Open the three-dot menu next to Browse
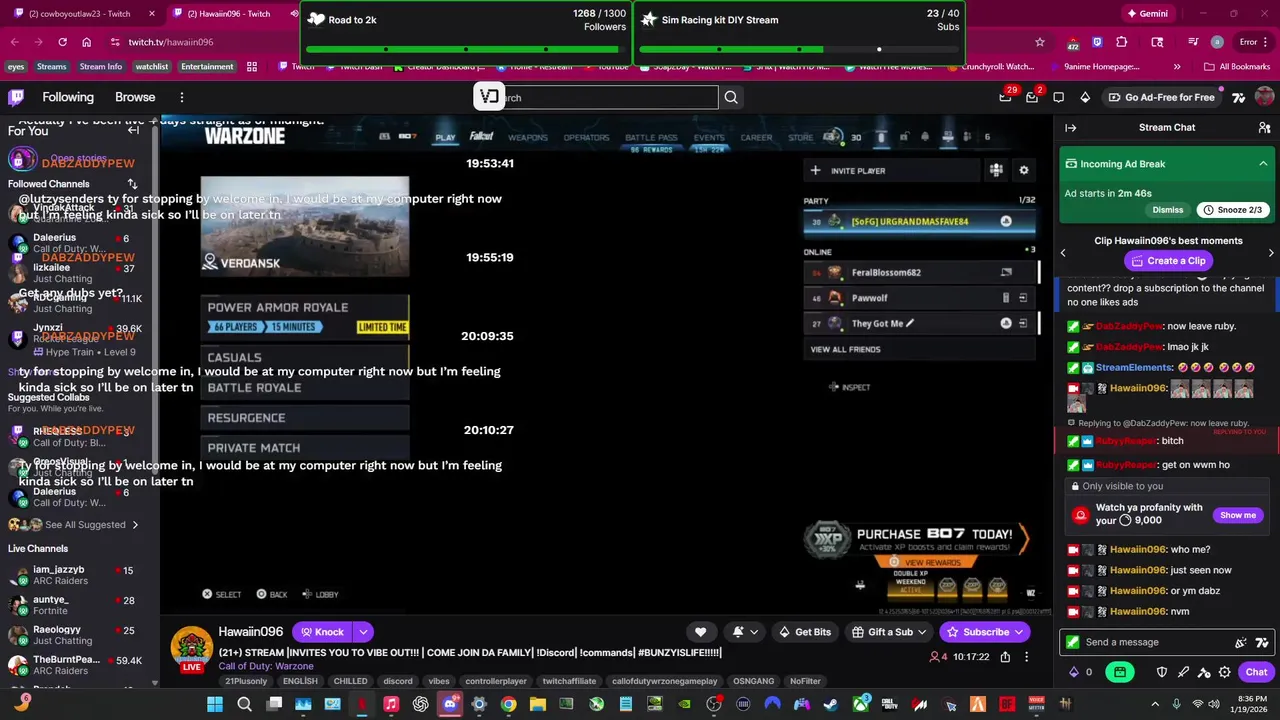 pos(182,97)
